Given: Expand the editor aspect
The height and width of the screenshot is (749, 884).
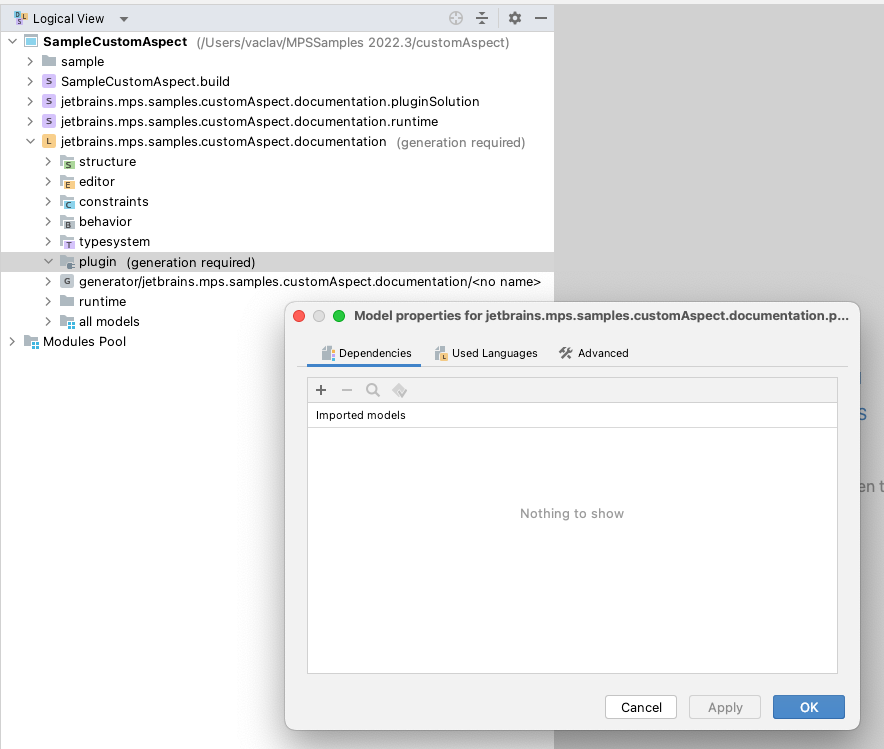Looking at the screenshot, I should pos(48,181).
